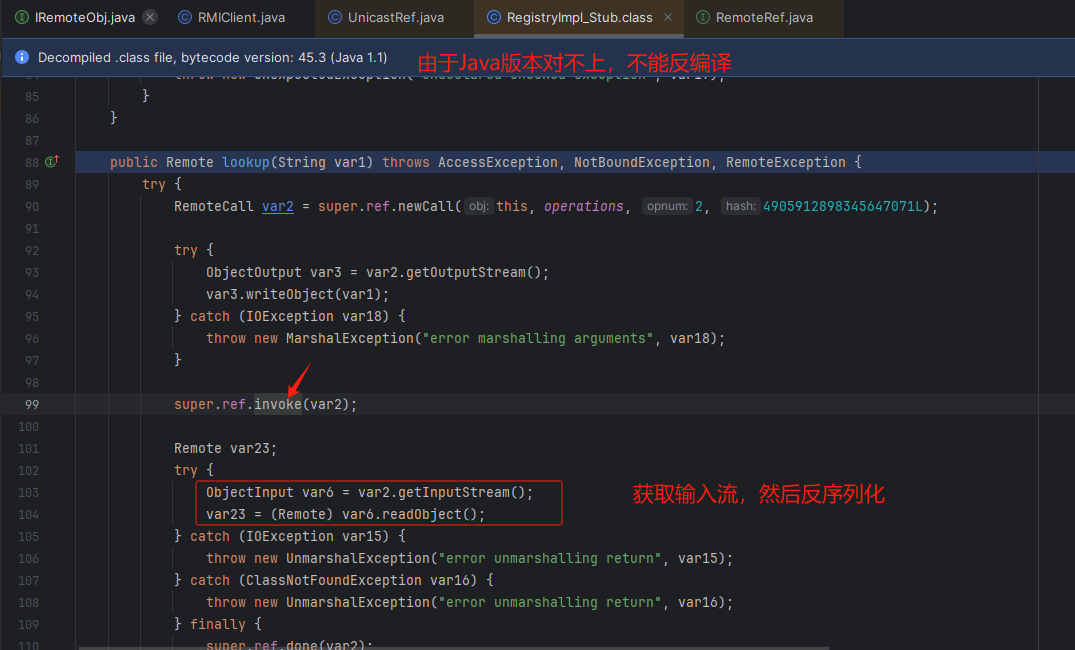Click the RMIClient.java class file icon
This screenshot has width=1075, height=650.
coord(184,18)
